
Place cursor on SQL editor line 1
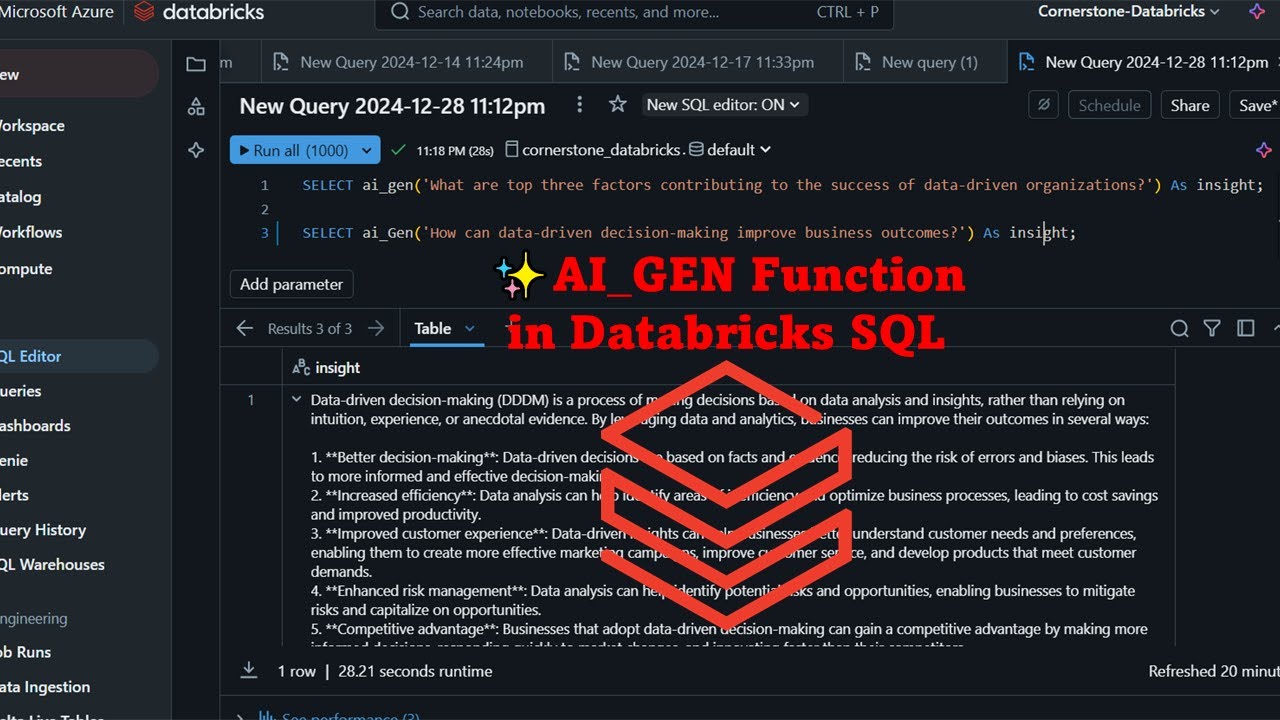point(783,185)
